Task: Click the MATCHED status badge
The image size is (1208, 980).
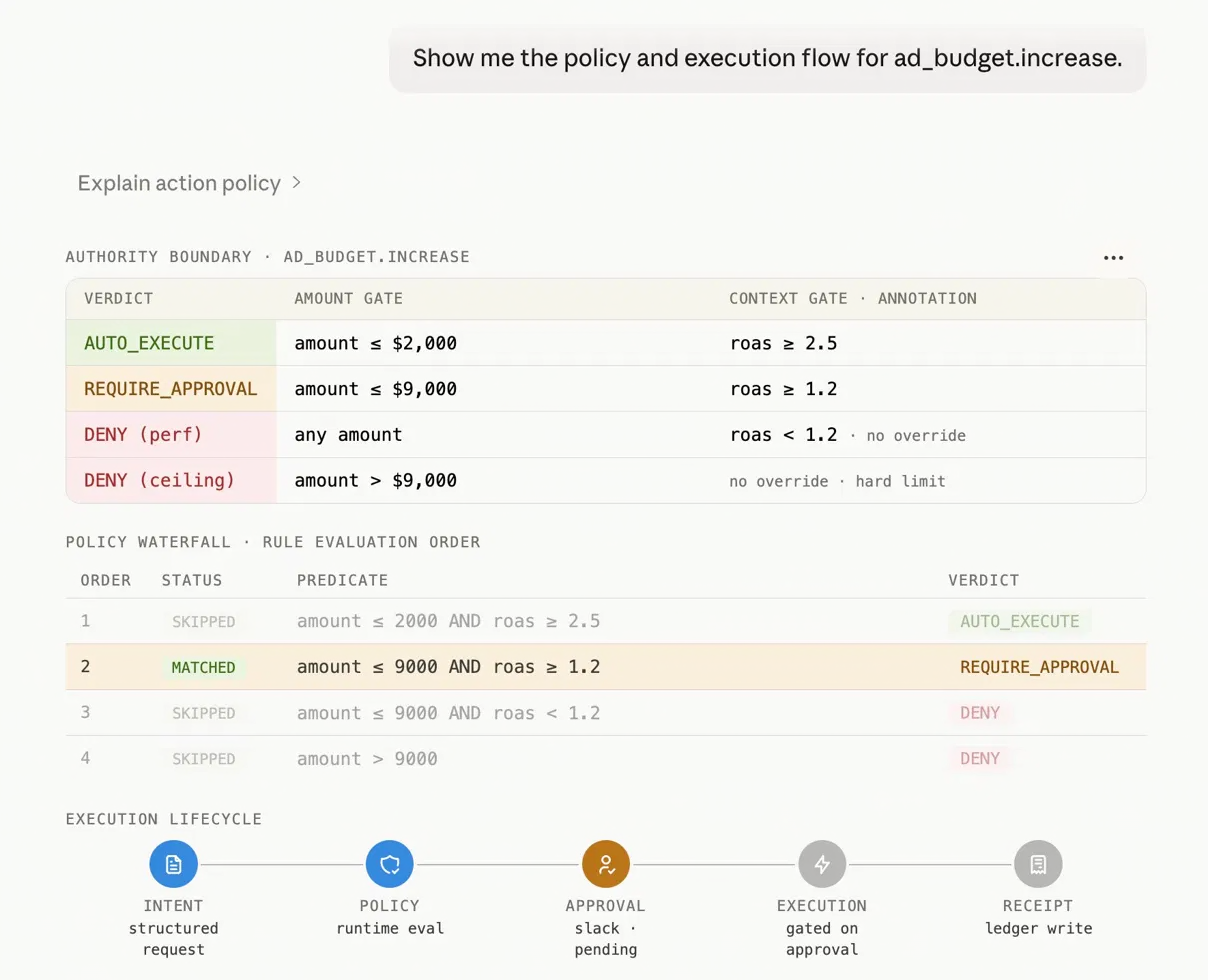Action: coord(203,667)
